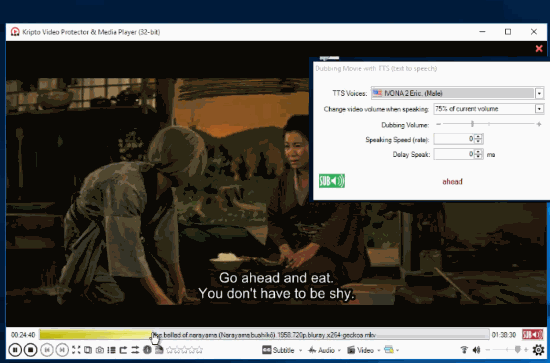The width and height of the screenshot is (550, 363).
Task: Open settings gear icon
Action: (538, 350)
